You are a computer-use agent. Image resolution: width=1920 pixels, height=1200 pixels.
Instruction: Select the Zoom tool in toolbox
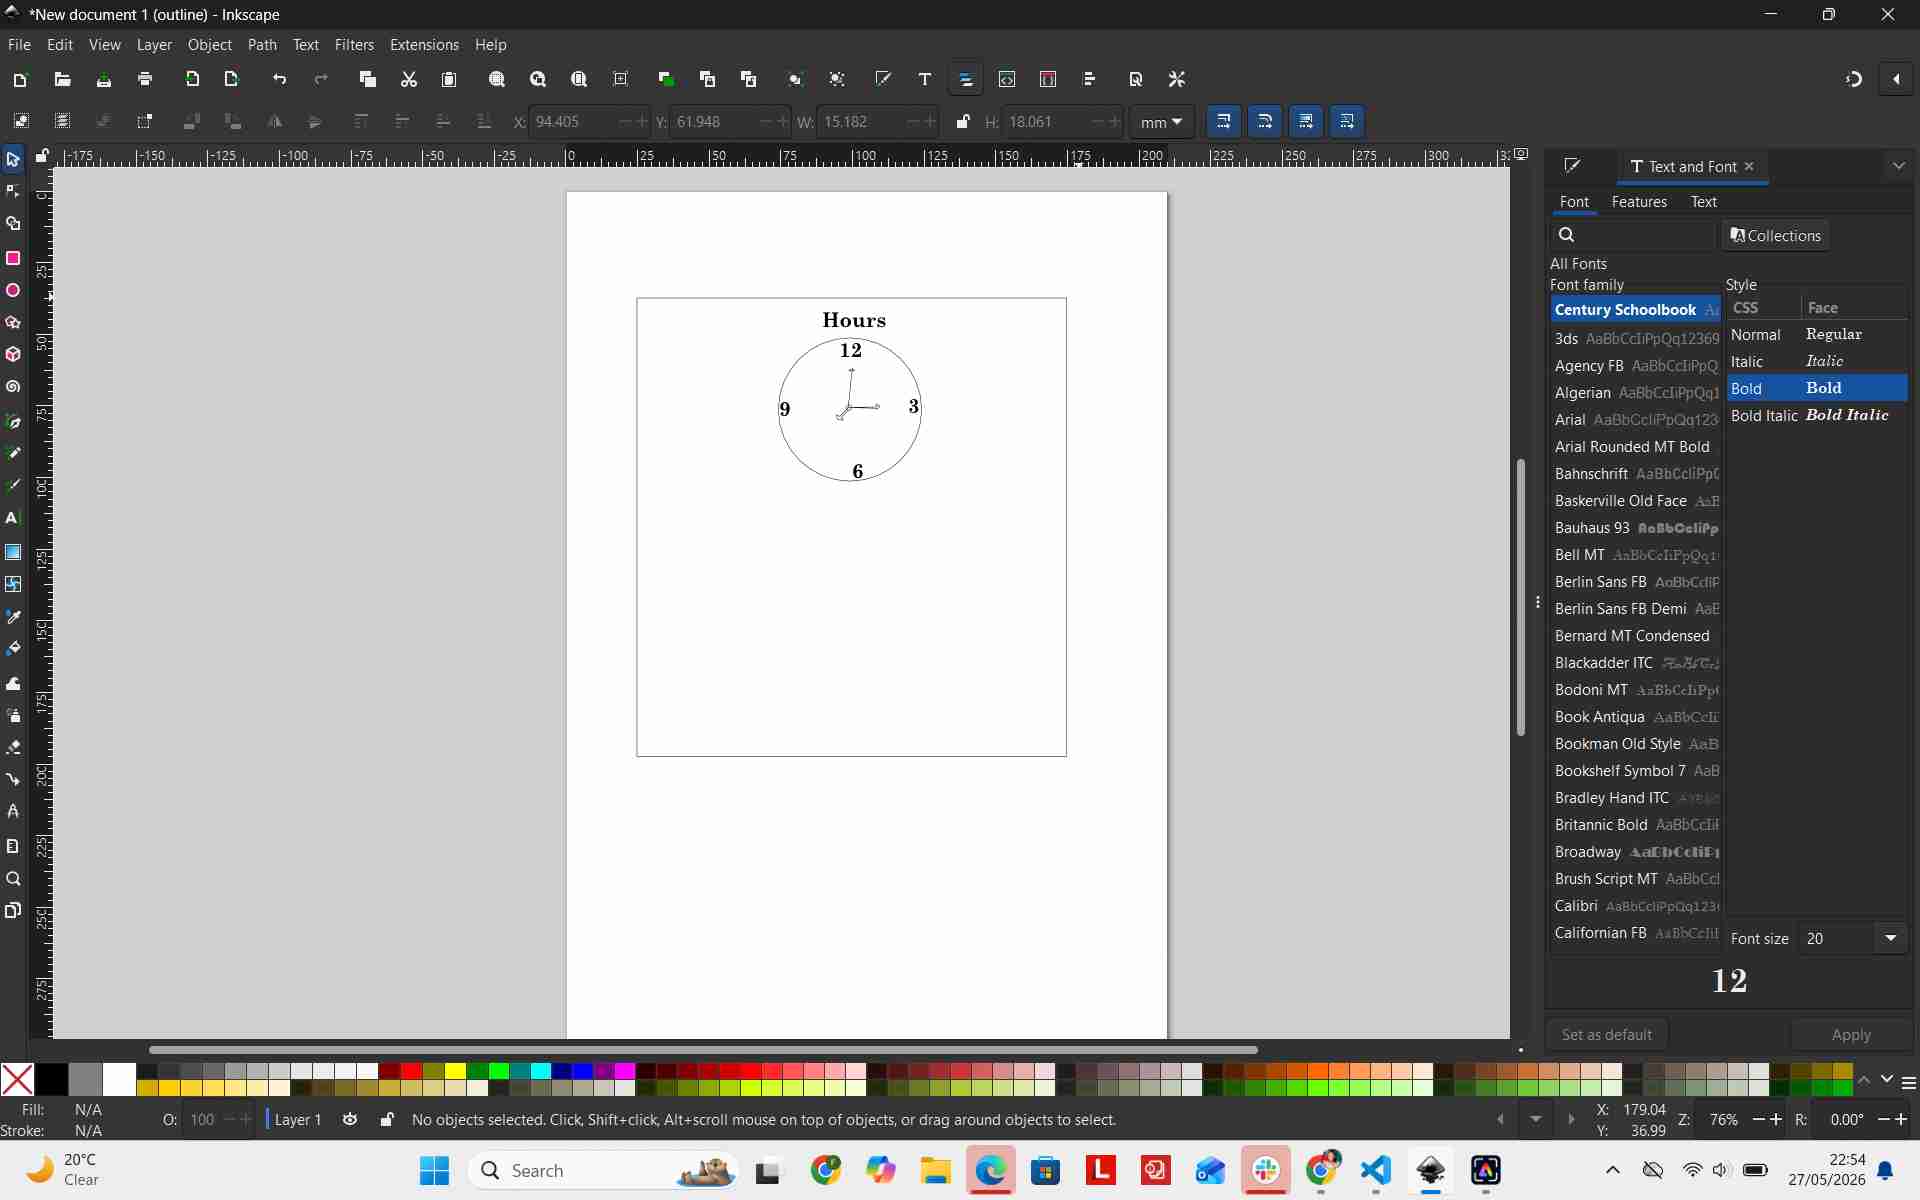coord(13,879)
